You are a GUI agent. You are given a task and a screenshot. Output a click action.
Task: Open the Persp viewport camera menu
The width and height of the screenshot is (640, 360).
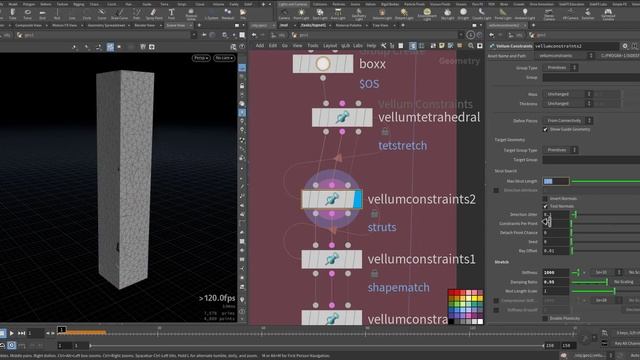pyautogui.click(x=201, y=58)
